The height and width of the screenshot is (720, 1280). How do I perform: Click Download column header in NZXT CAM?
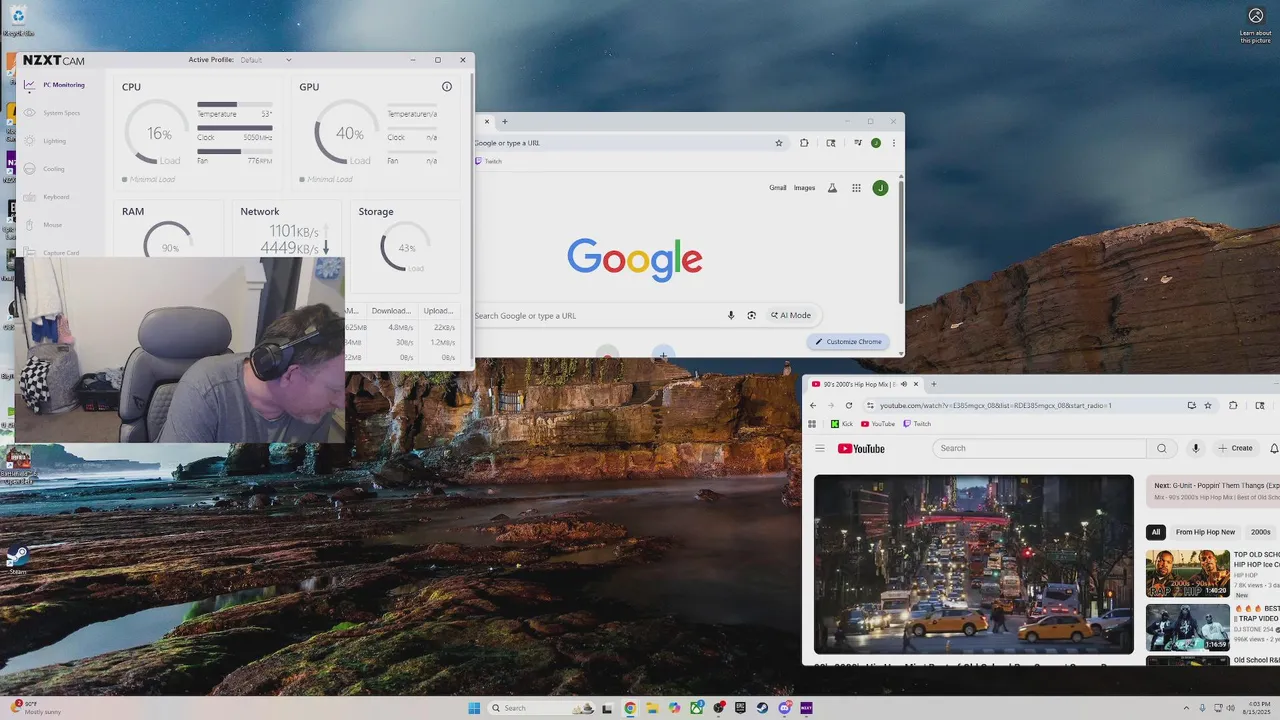(x=391, y=311)
